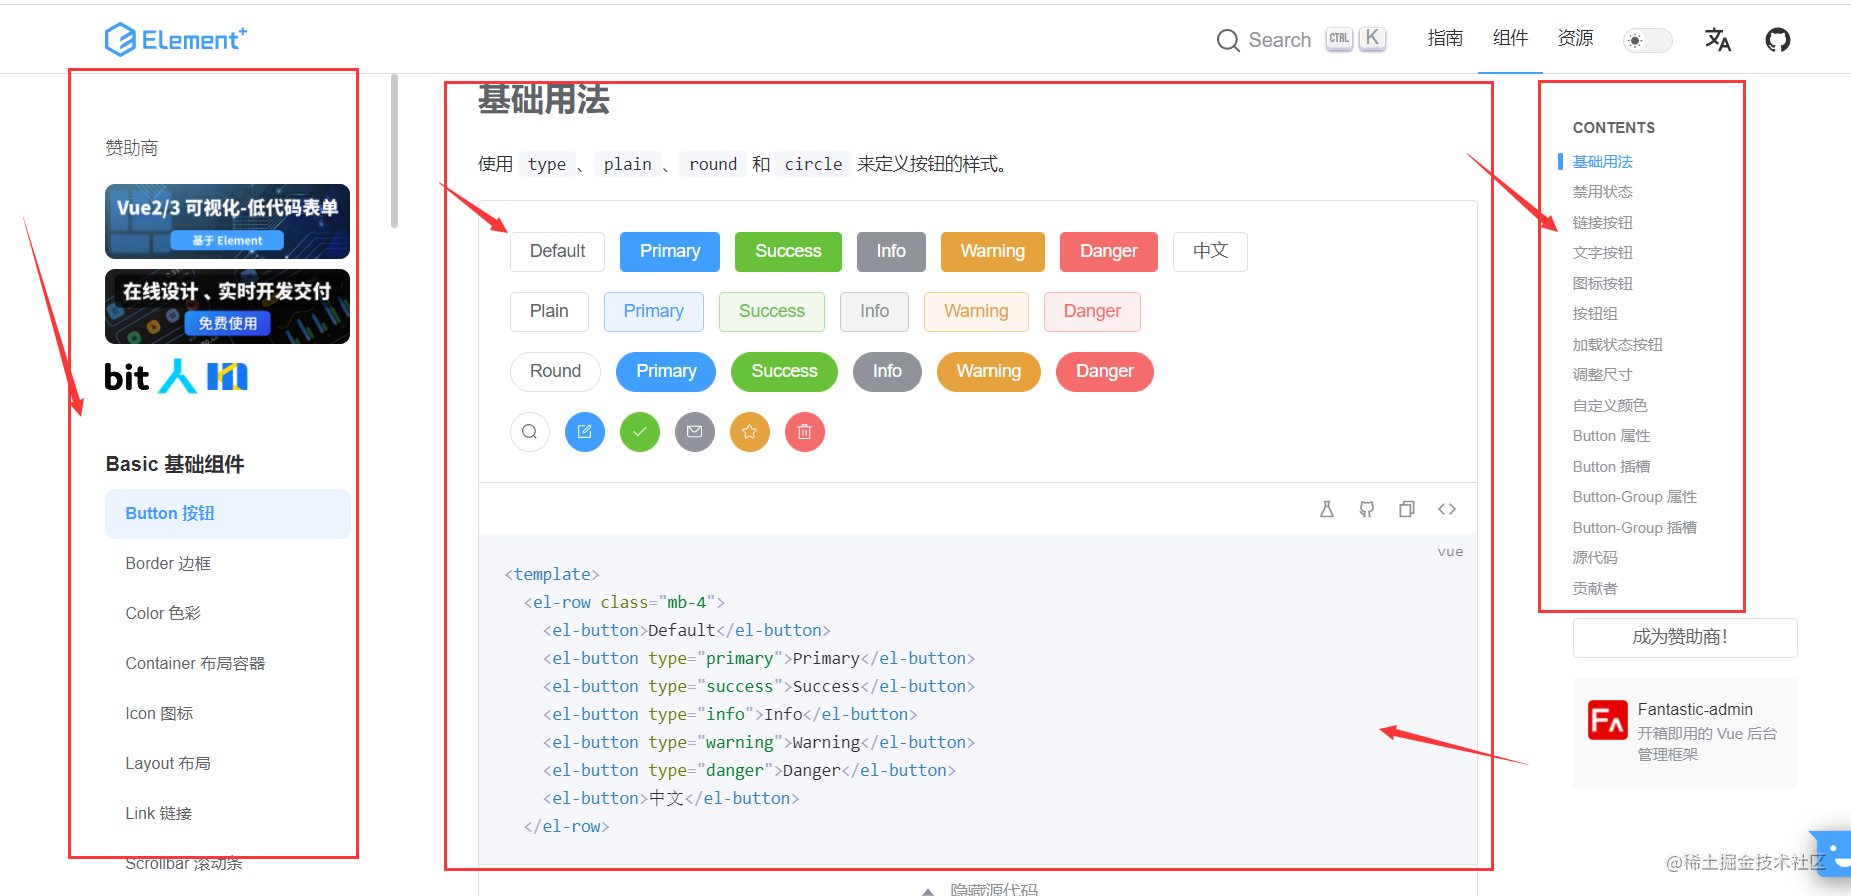Click the solid green Success button
Image resolution: width=1851 pixels, height=896 pixels.
click(788, 251)
